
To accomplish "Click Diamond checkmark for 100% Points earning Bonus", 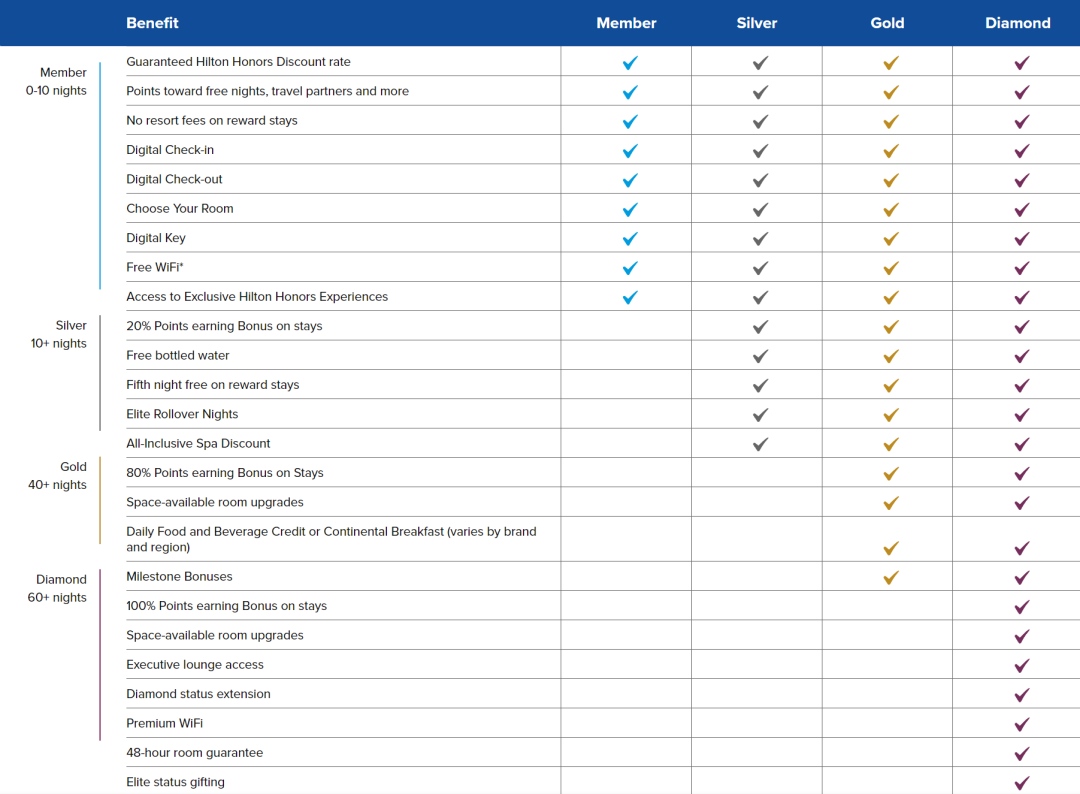I will pos(1022,607).
